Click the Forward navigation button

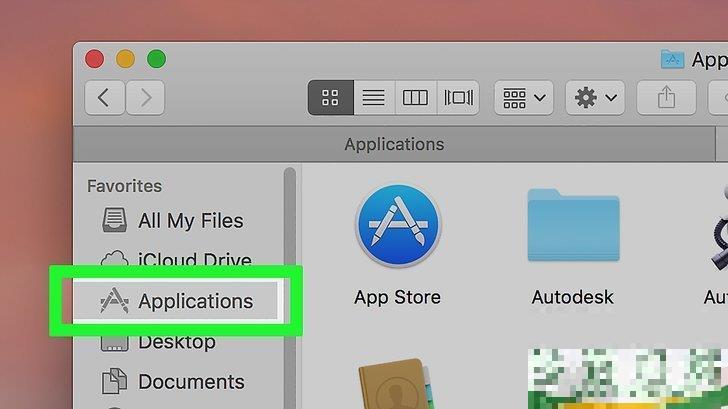(145, 98)
